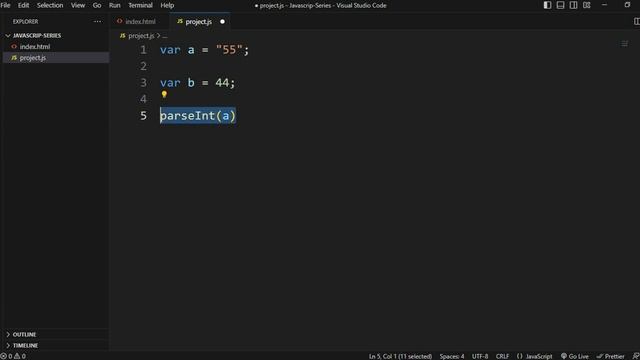Toggle the bottom Panel layout icon
Screen dimensions: 640x360
click(x=560, y=5)
